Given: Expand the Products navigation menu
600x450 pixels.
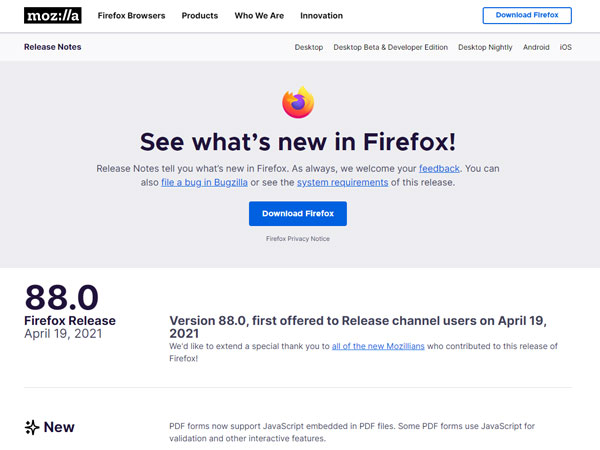Looking at the screenshot, I should pyautogui.click(x=199, y=16).
